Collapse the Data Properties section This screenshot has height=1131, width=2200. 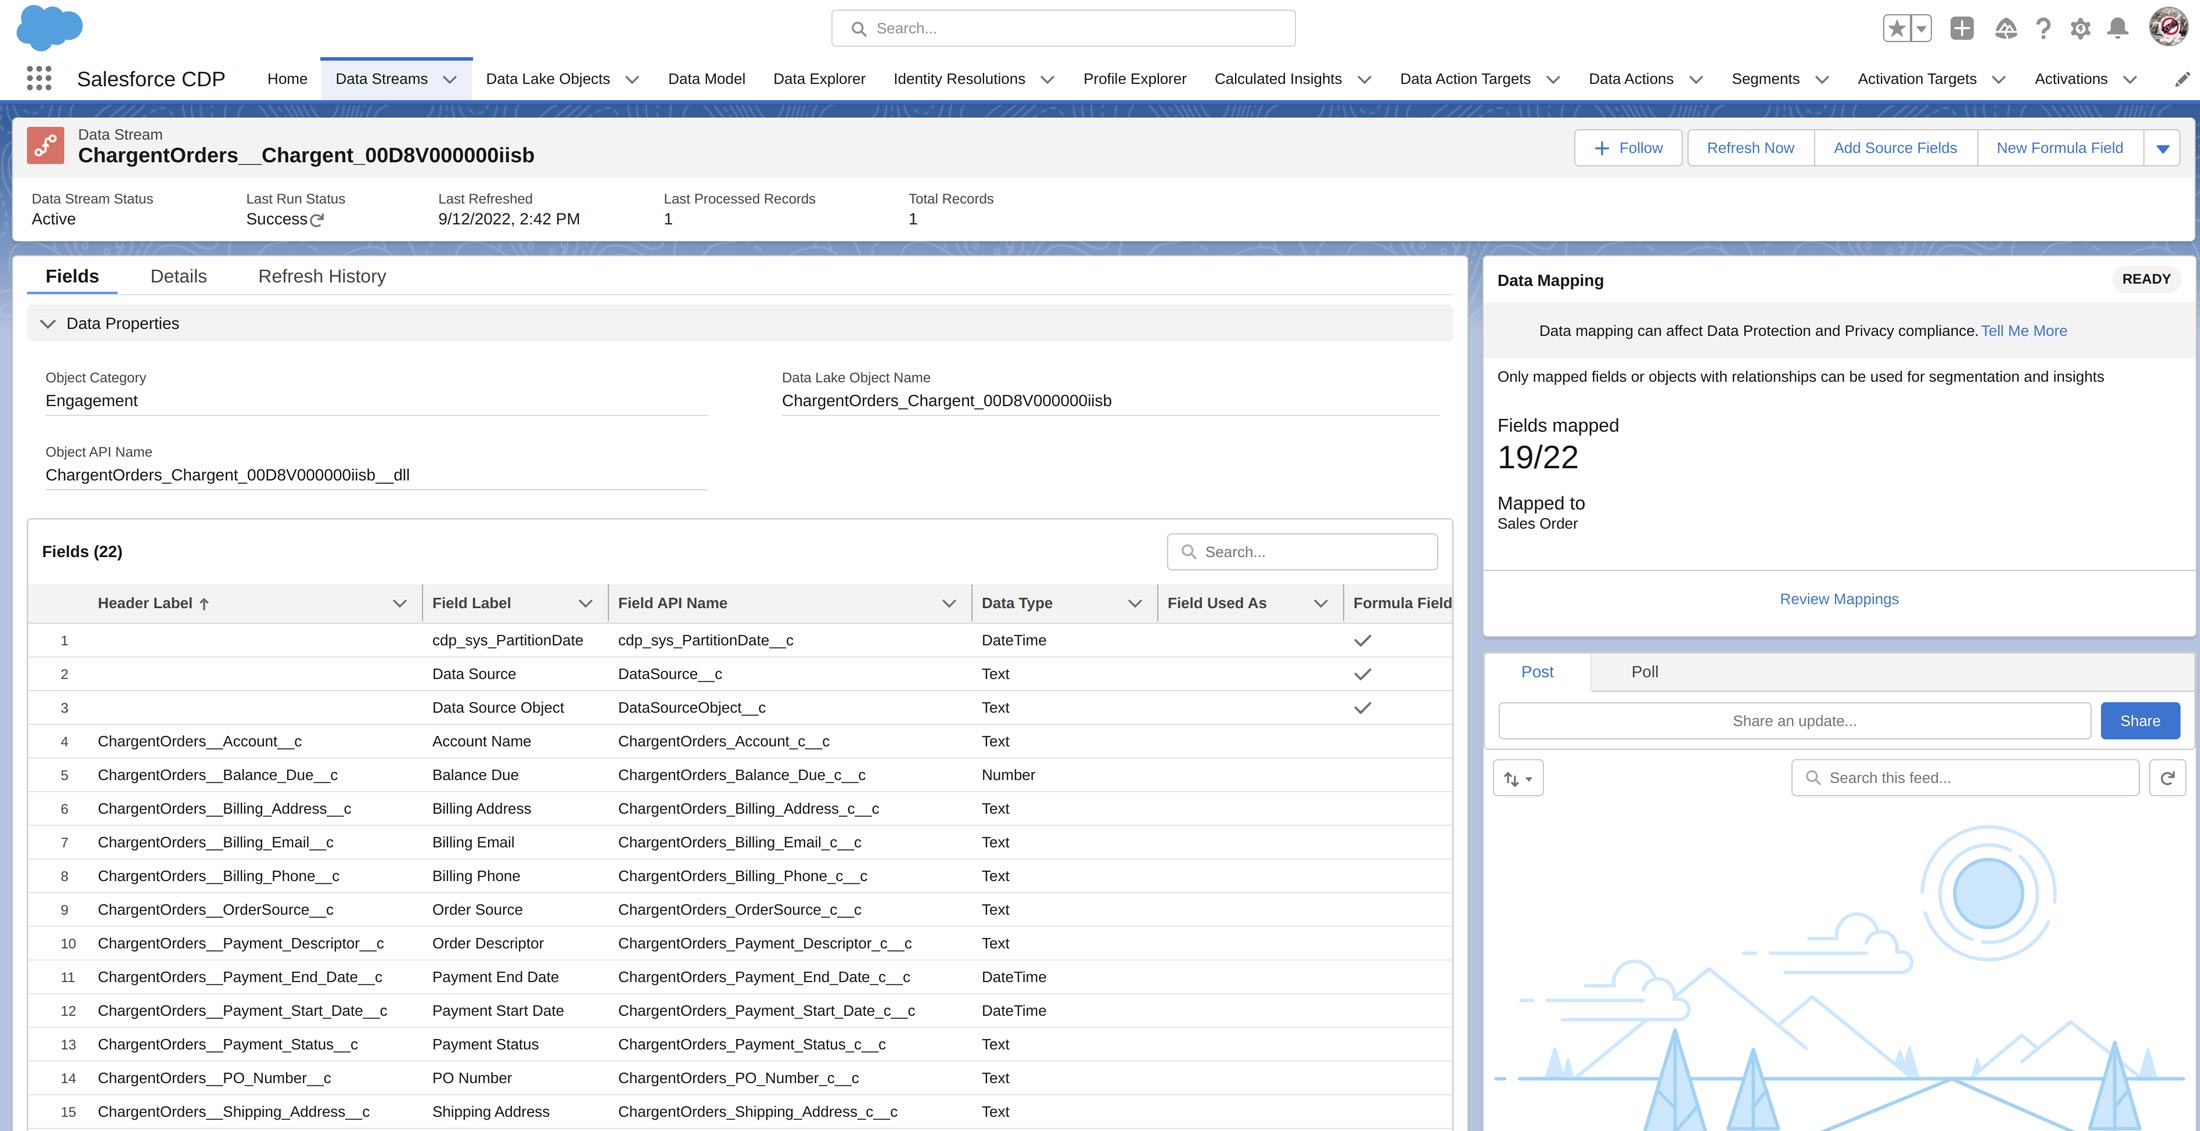[48, 324]
